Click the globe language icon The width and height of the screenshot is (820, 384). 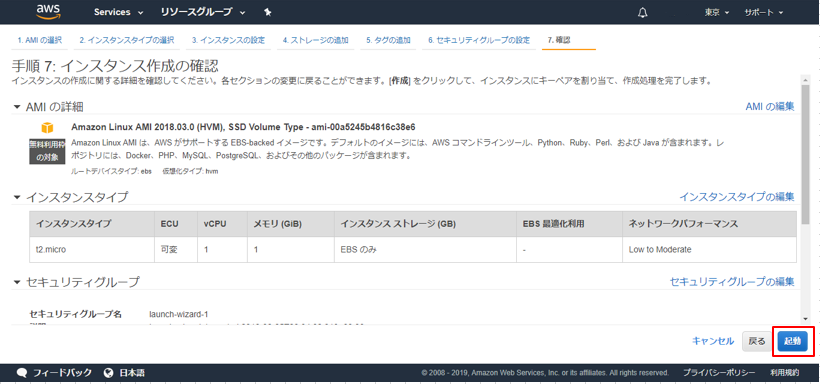(x=109, y=373)
